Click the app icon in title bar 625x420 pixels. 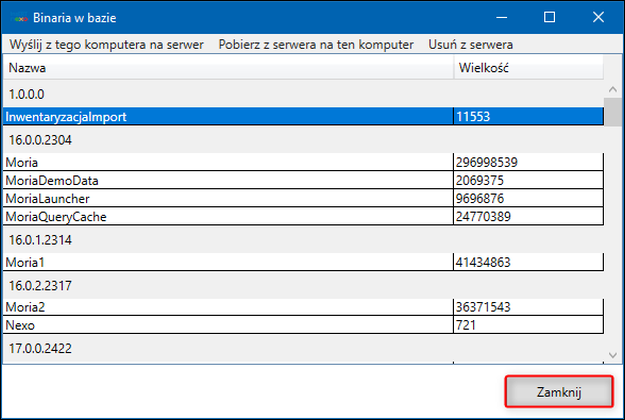point(19,18)
